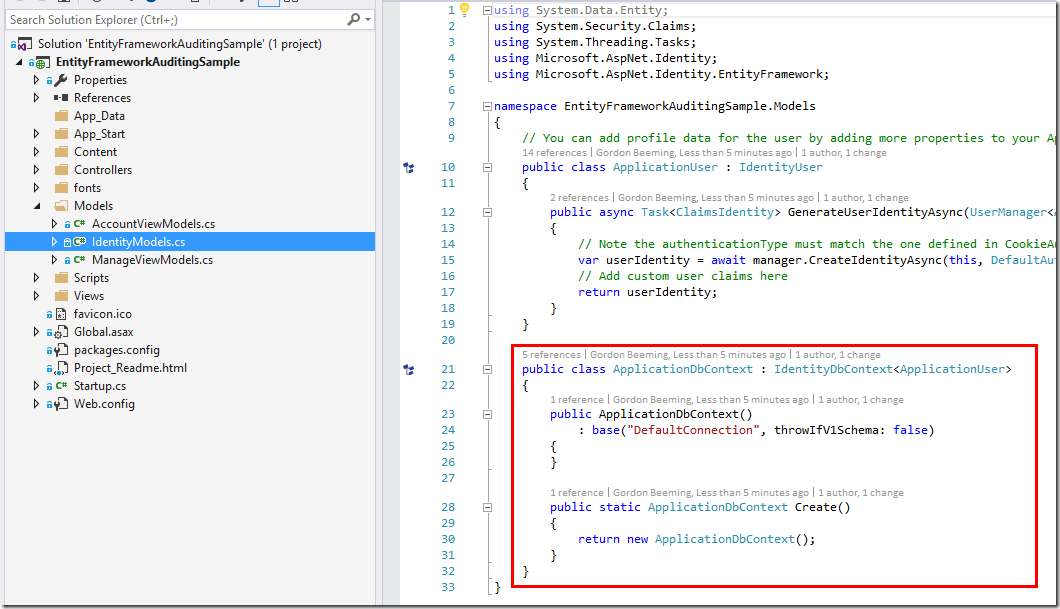Viewport: 1060px width, 609px height.
Task: Open packages.config file
Action: click(x=116, y=350)
